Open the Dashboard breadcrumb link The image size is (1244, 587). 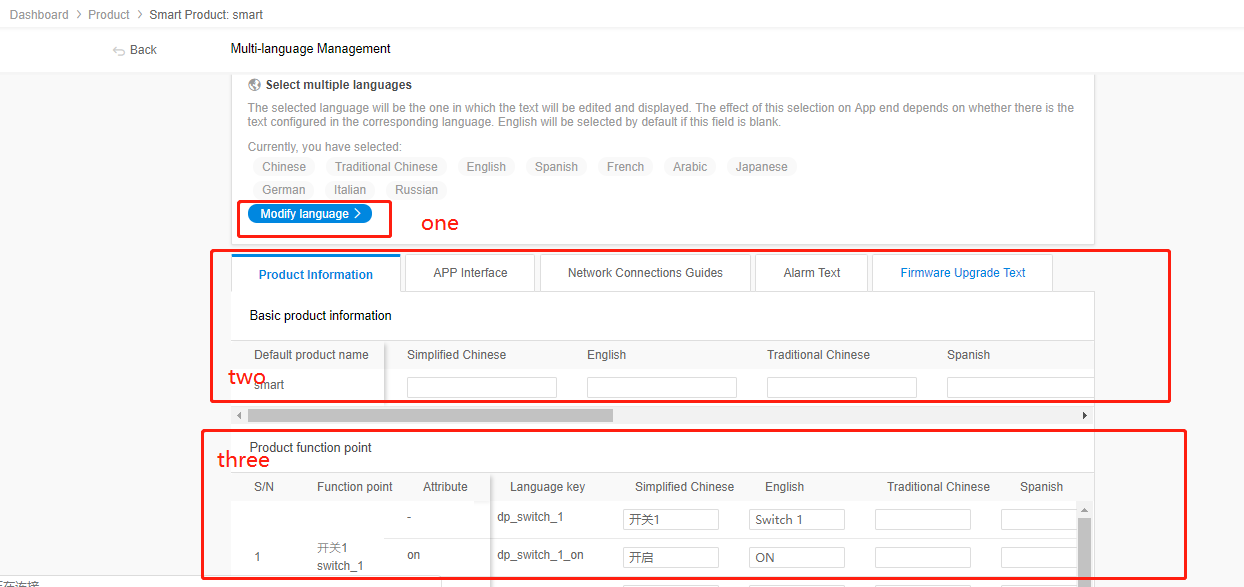pyautogui.click(x=39, y=15)
